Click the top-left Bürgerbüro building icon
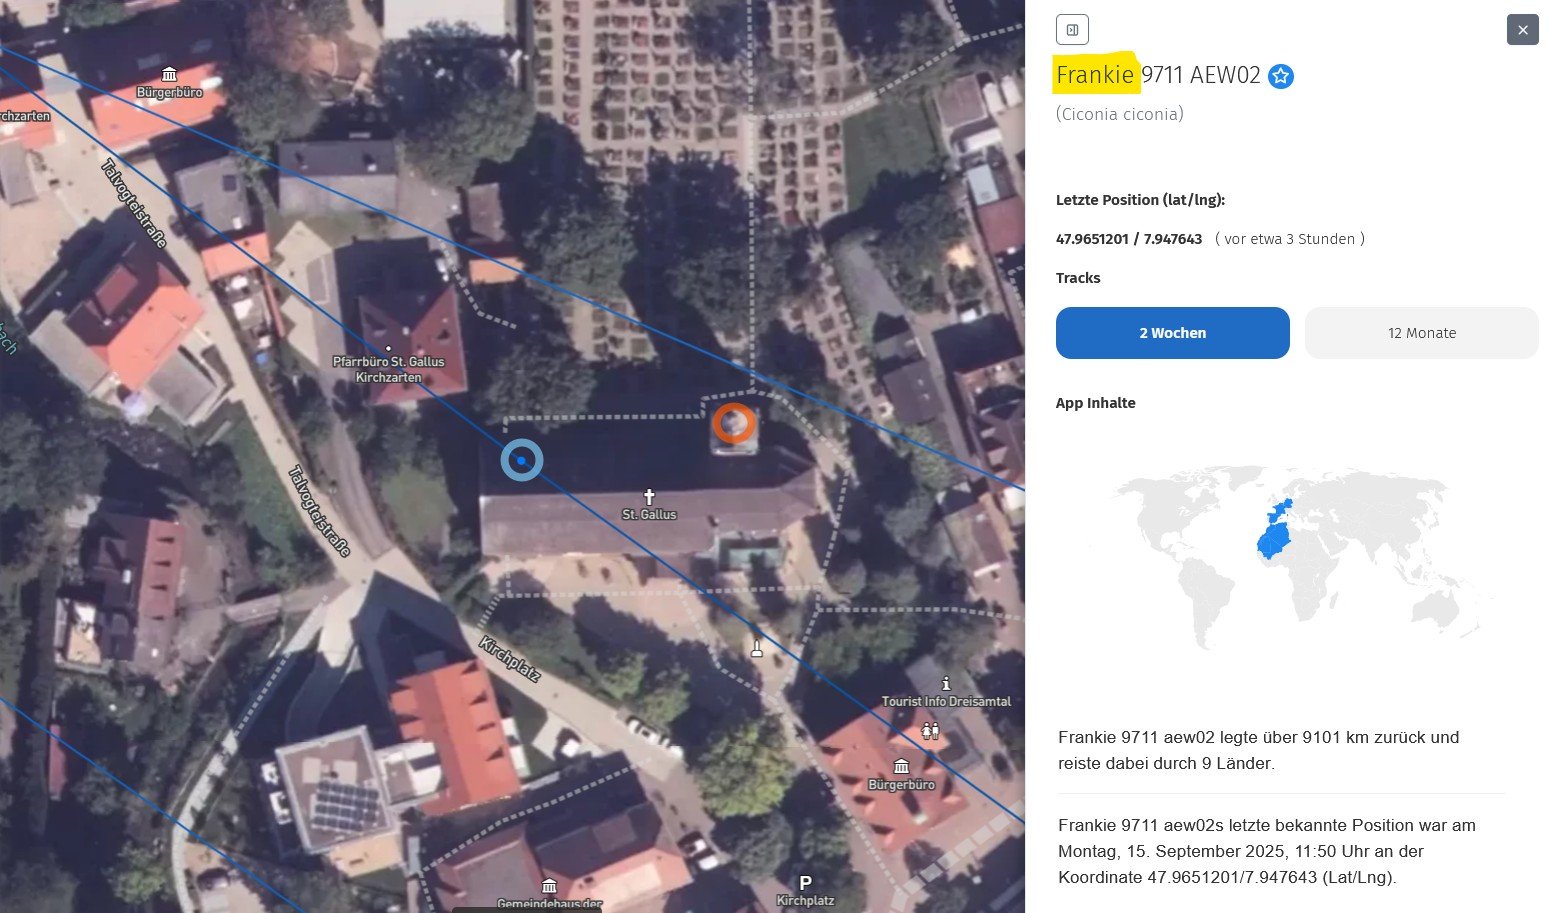Image resolution: width=1551 pixels, height=913 pixels. click(170, 74)
